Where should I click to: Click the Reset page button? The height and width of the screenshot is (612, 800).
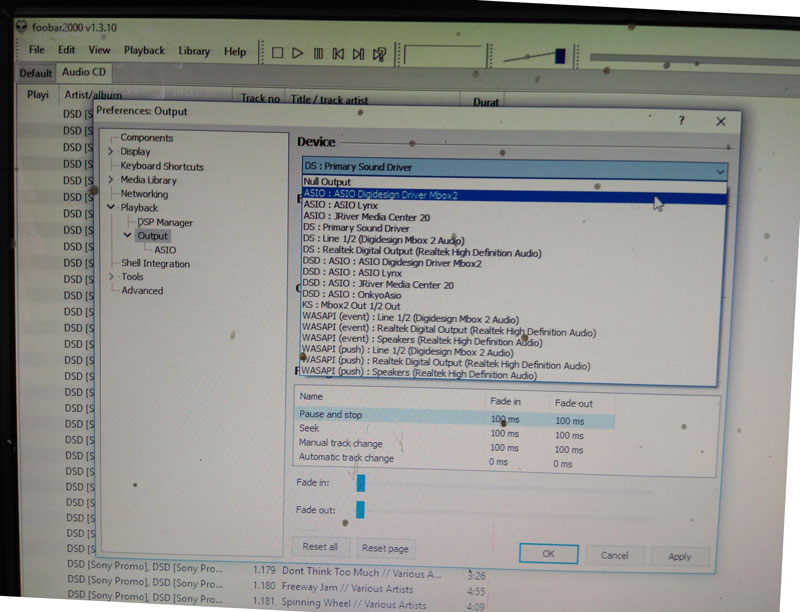point(385,548)
